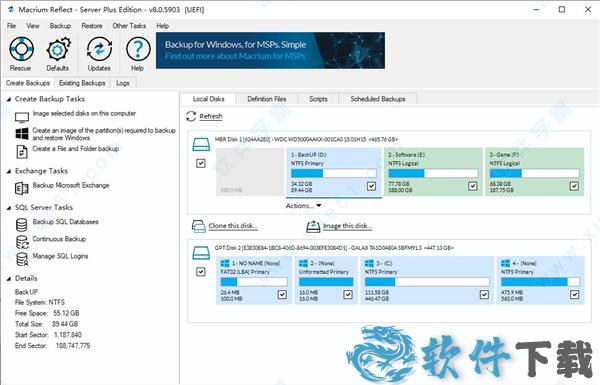
Task: Click the Backup Microsoft Exchange icon
Action: [22, 188]
